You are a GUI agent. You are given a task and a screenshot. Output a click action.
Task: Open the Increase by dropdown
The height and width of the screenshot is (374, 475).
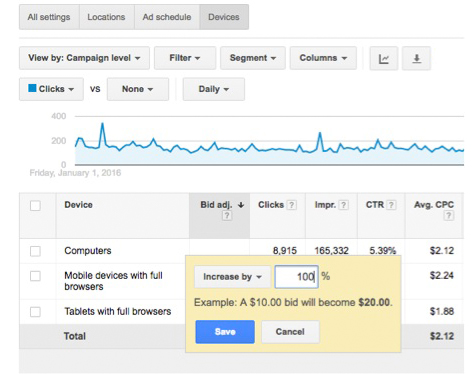(x=233, y=277)
